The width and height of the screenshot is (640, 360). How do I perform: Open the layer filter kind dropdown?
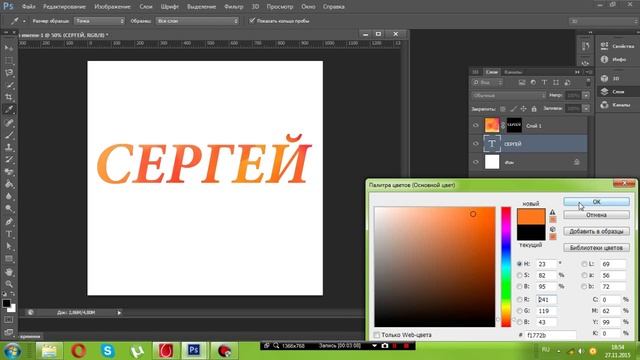click(487, 83)
